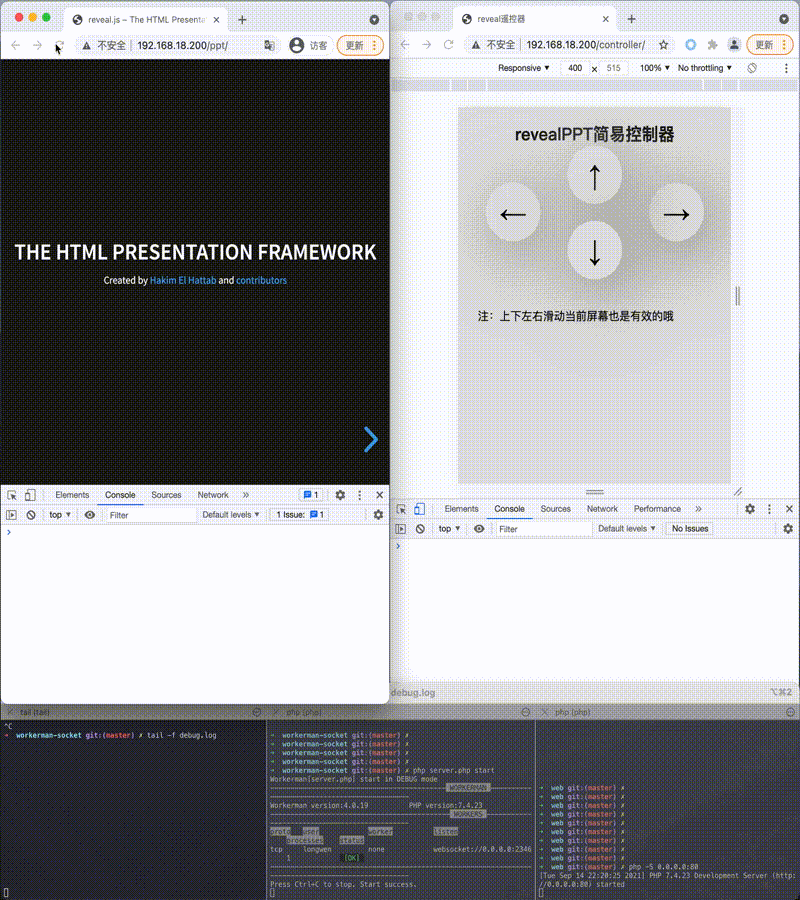Click the left arrow controller button
The image size is (800, 900).
(513, 214)
